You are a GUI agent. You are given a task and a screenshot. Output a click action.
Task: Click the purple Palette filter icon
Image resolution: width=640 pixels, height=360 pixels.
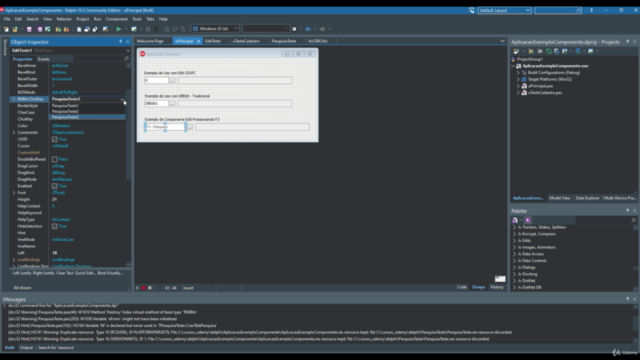coord(528,220)
